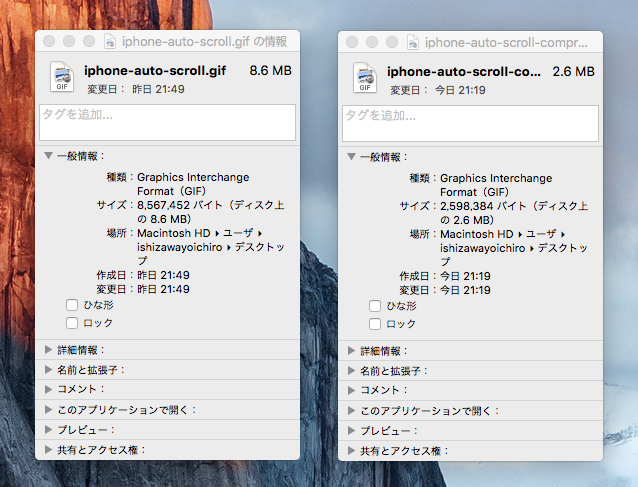Expand プレビュー section in the 8.6 MB file window
Image resolution: width=638 pixels, height=487 pixels.
click(x=48, y=429)
